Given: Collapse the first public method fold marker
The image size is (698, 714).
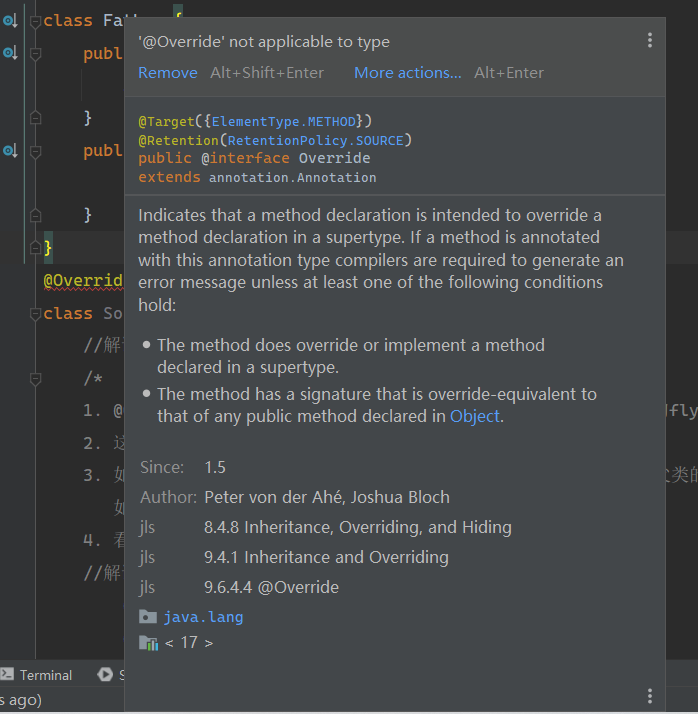Looking at the screenshot, I should [x=35, y=54].
